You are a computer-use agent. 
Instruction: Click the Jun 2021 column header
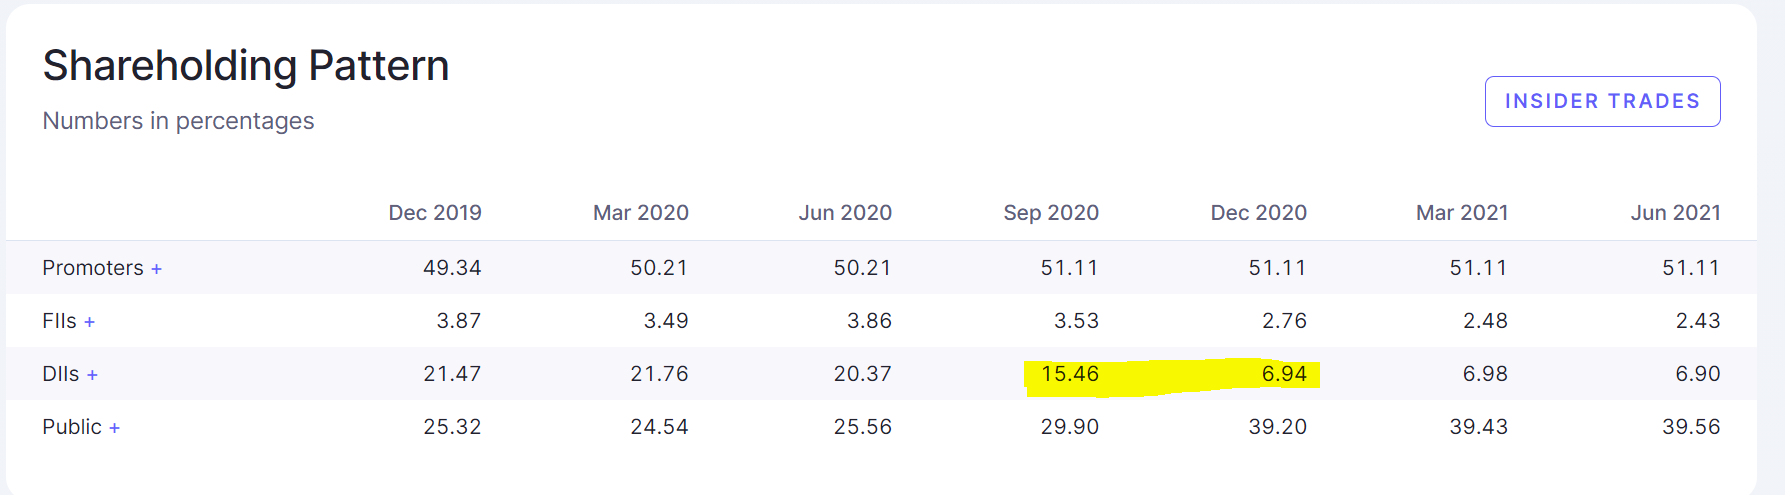point(1676,213)
